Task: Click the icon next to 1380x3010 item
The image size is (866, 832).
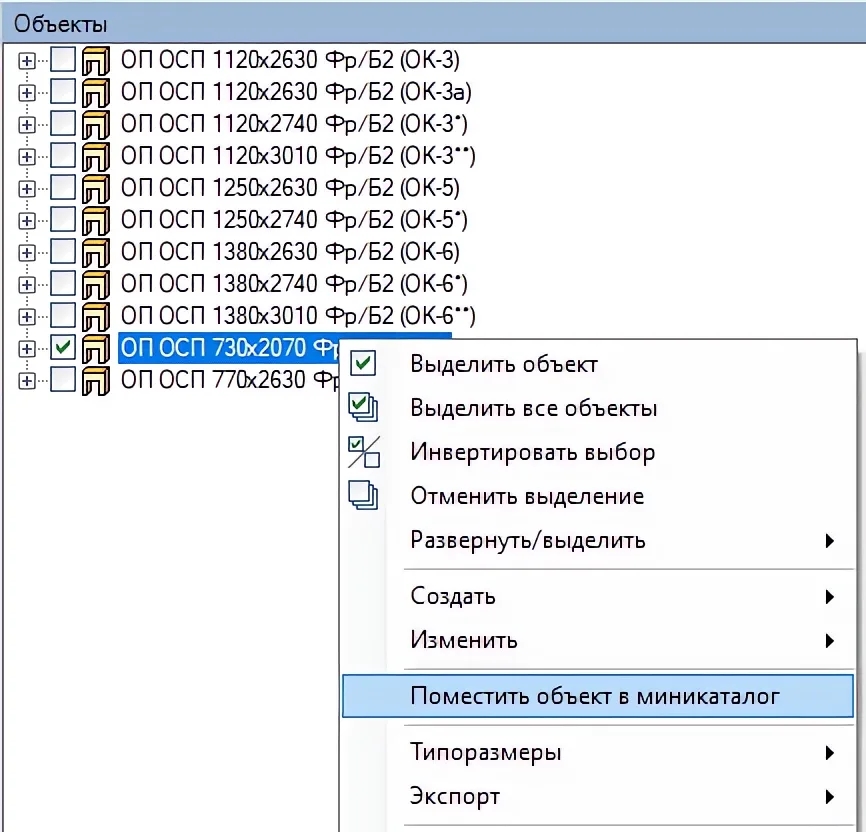Action: click(95, 316)
